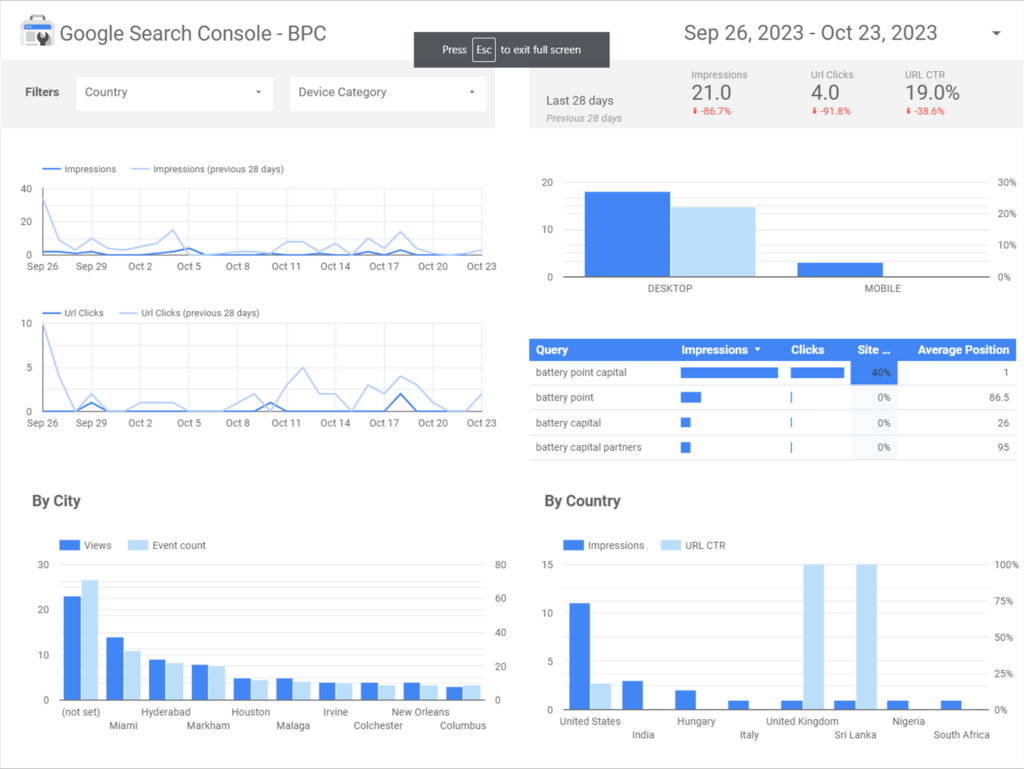Image resolution: width=1024 pixels, height=769 pixels.
Task: Expand the date range picker arrow
Action: (996, 33)
